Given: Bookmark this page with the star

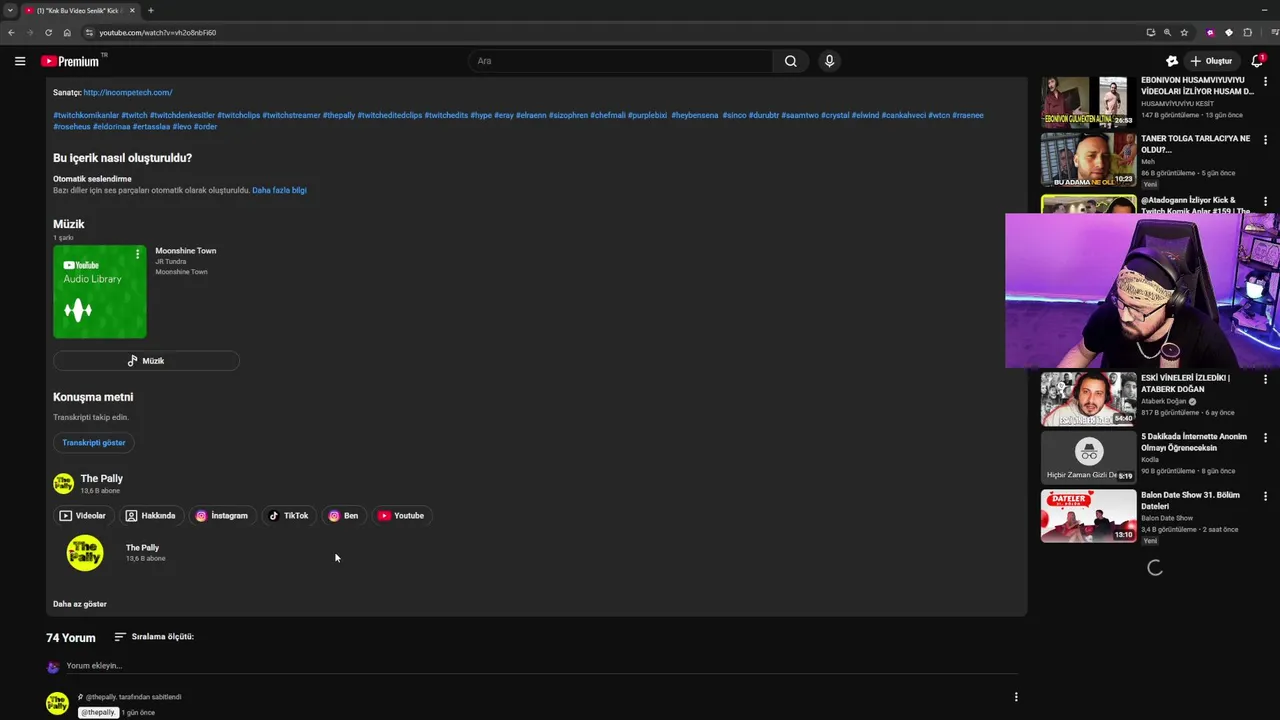Looking at the screenshot, I should [1184, 32].
